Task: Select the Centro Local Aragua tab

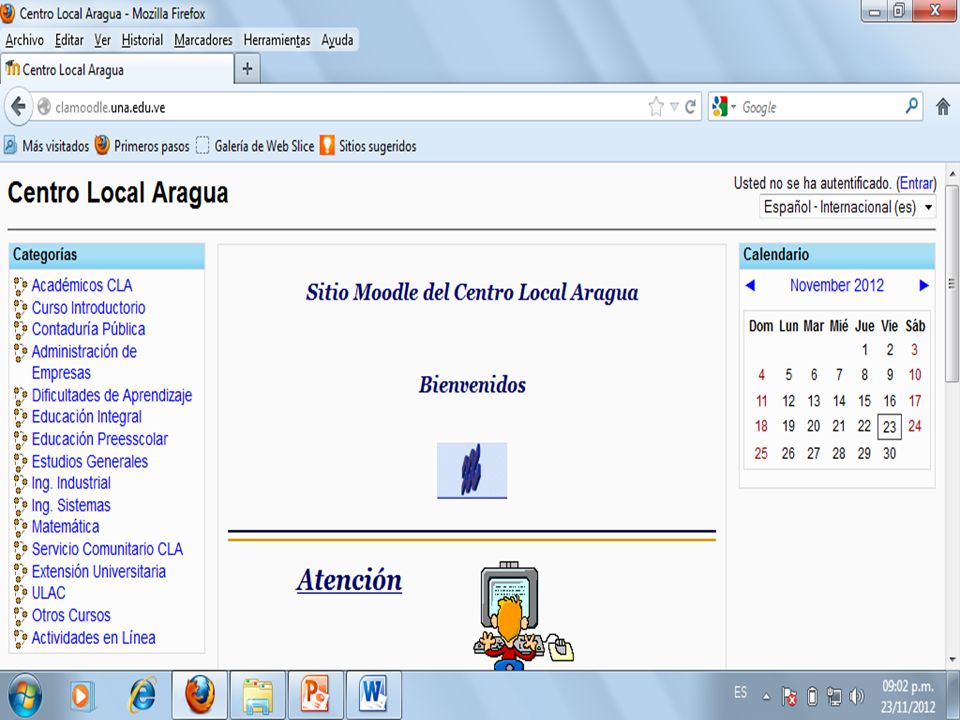Action: (117, 69)
